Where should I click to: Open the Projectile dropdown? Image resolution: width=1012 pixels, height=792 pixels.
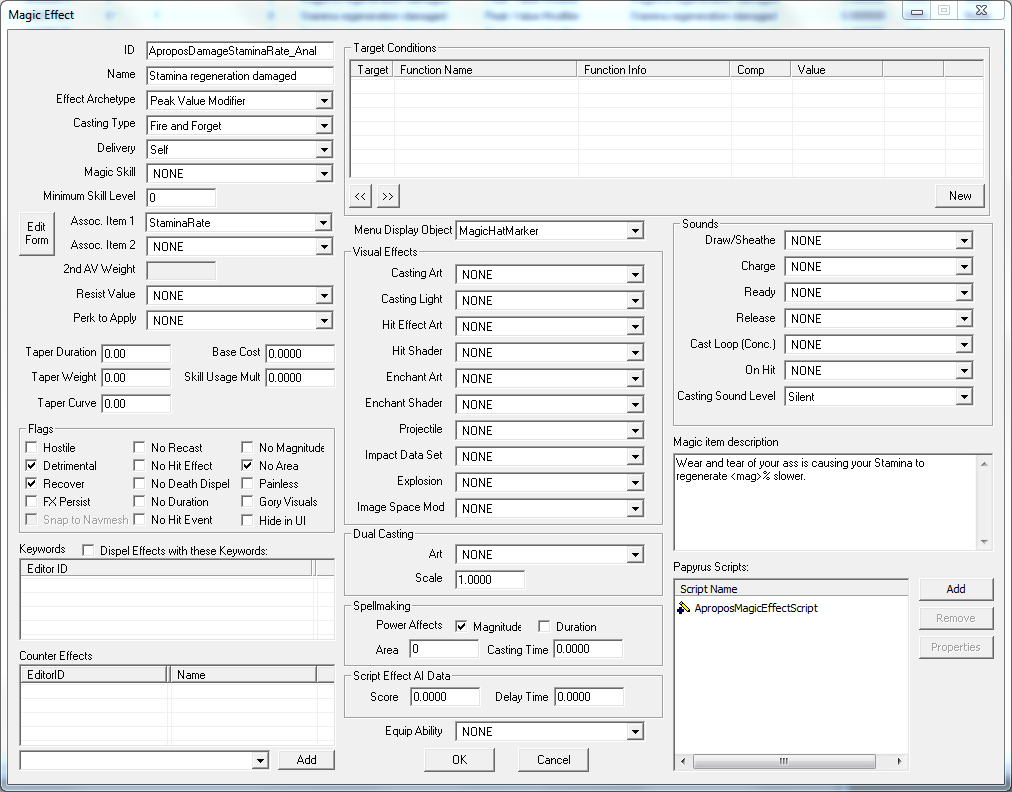tap(635, 431)
